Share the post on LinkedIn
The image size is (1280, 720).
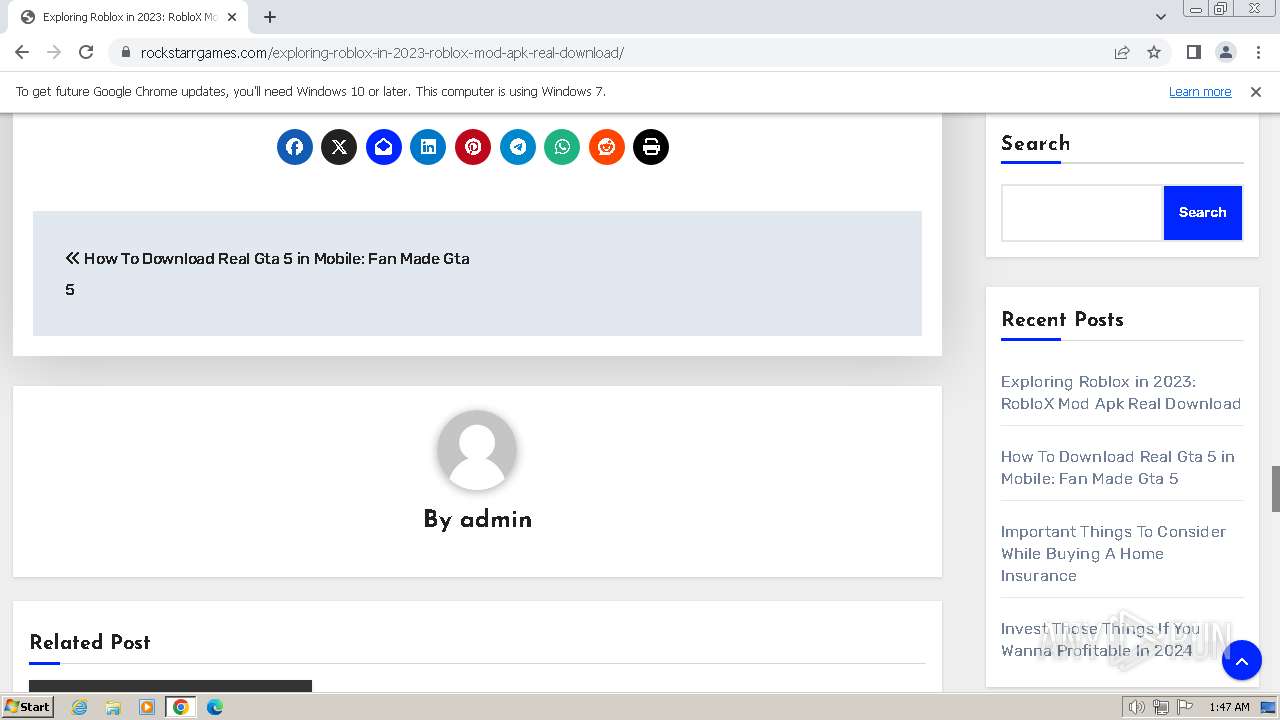click(x=428, y=147)
